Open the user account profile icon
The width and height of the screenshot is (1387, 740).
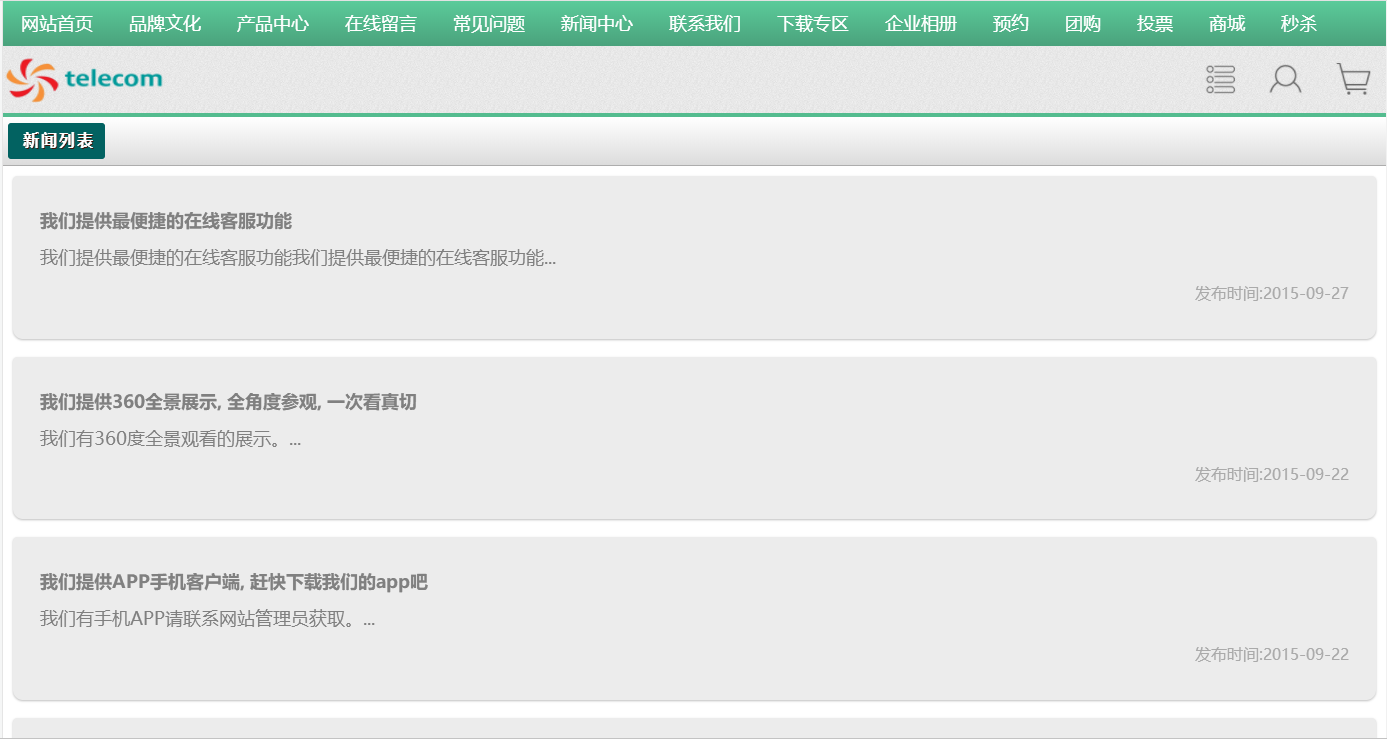click(1285, 80)
